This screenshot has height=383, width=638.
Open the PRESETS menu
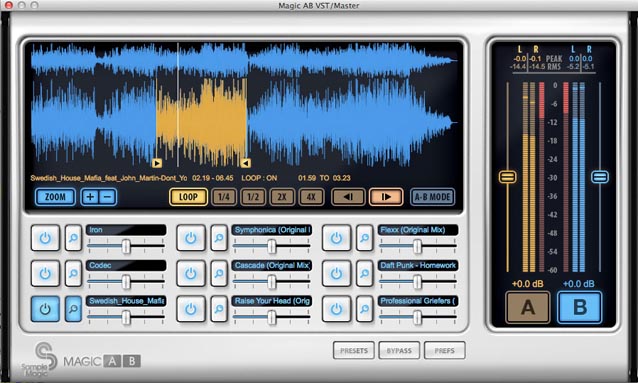tap(354, 350)
